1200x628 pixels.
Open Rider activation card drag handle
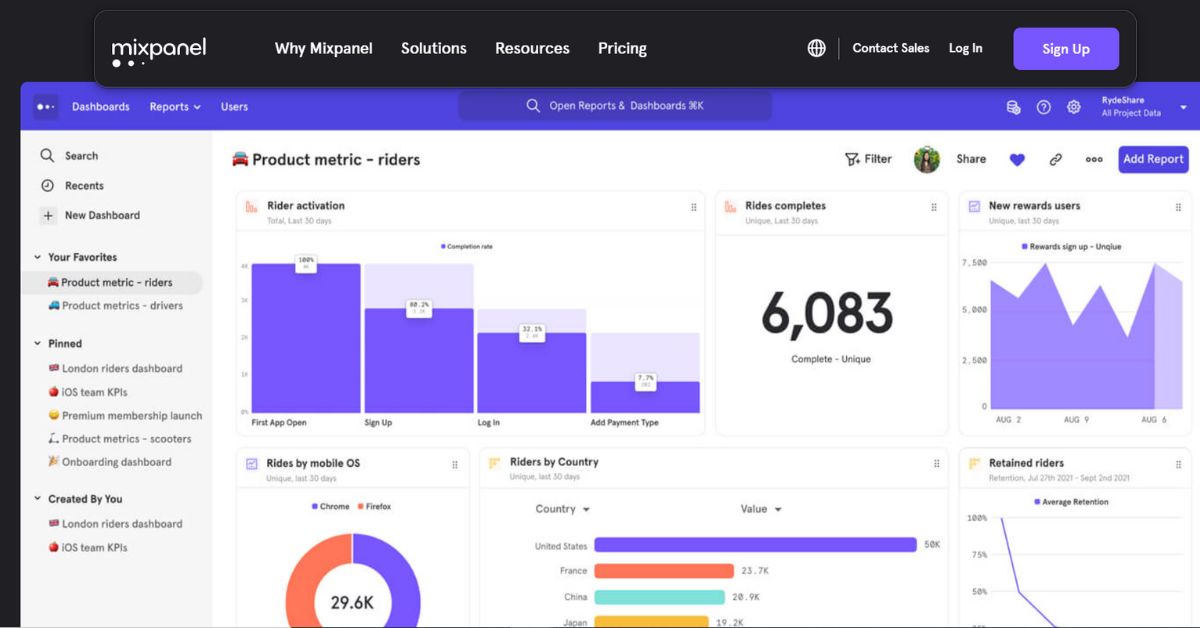point(694,208)
